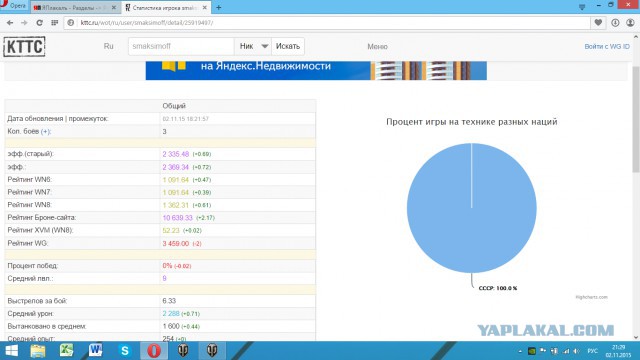Click the blue СССР pie chart slice
This screenshot has width=640, height=360.
(x=471, y=208)
